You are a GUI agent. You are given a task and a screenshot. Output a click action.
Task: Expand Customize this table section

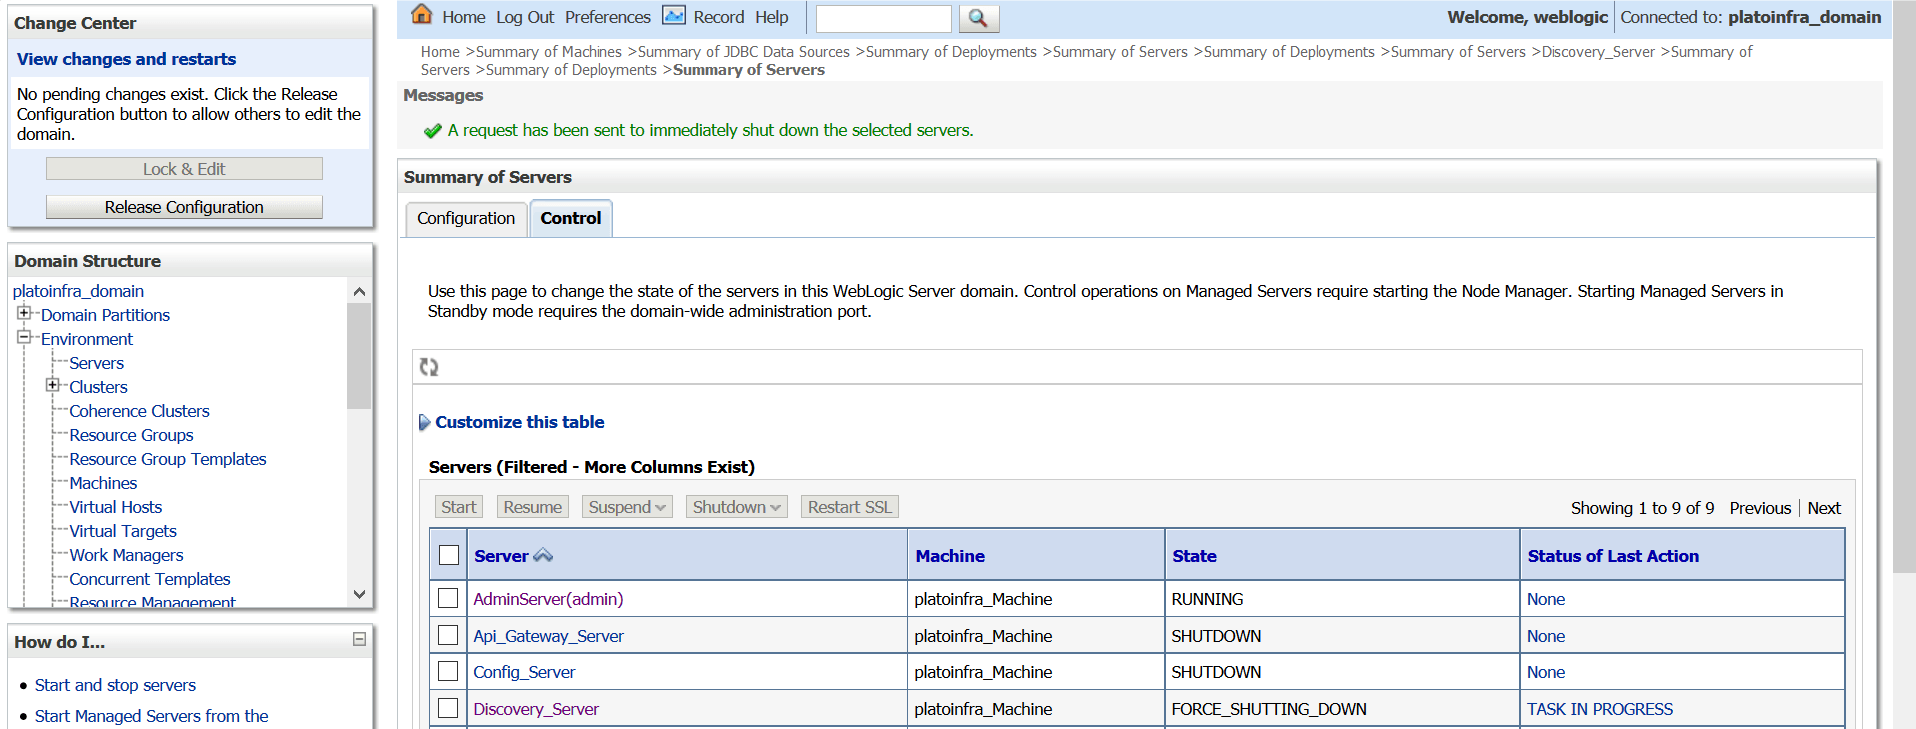pyautogui.click(x=424, y=422)
